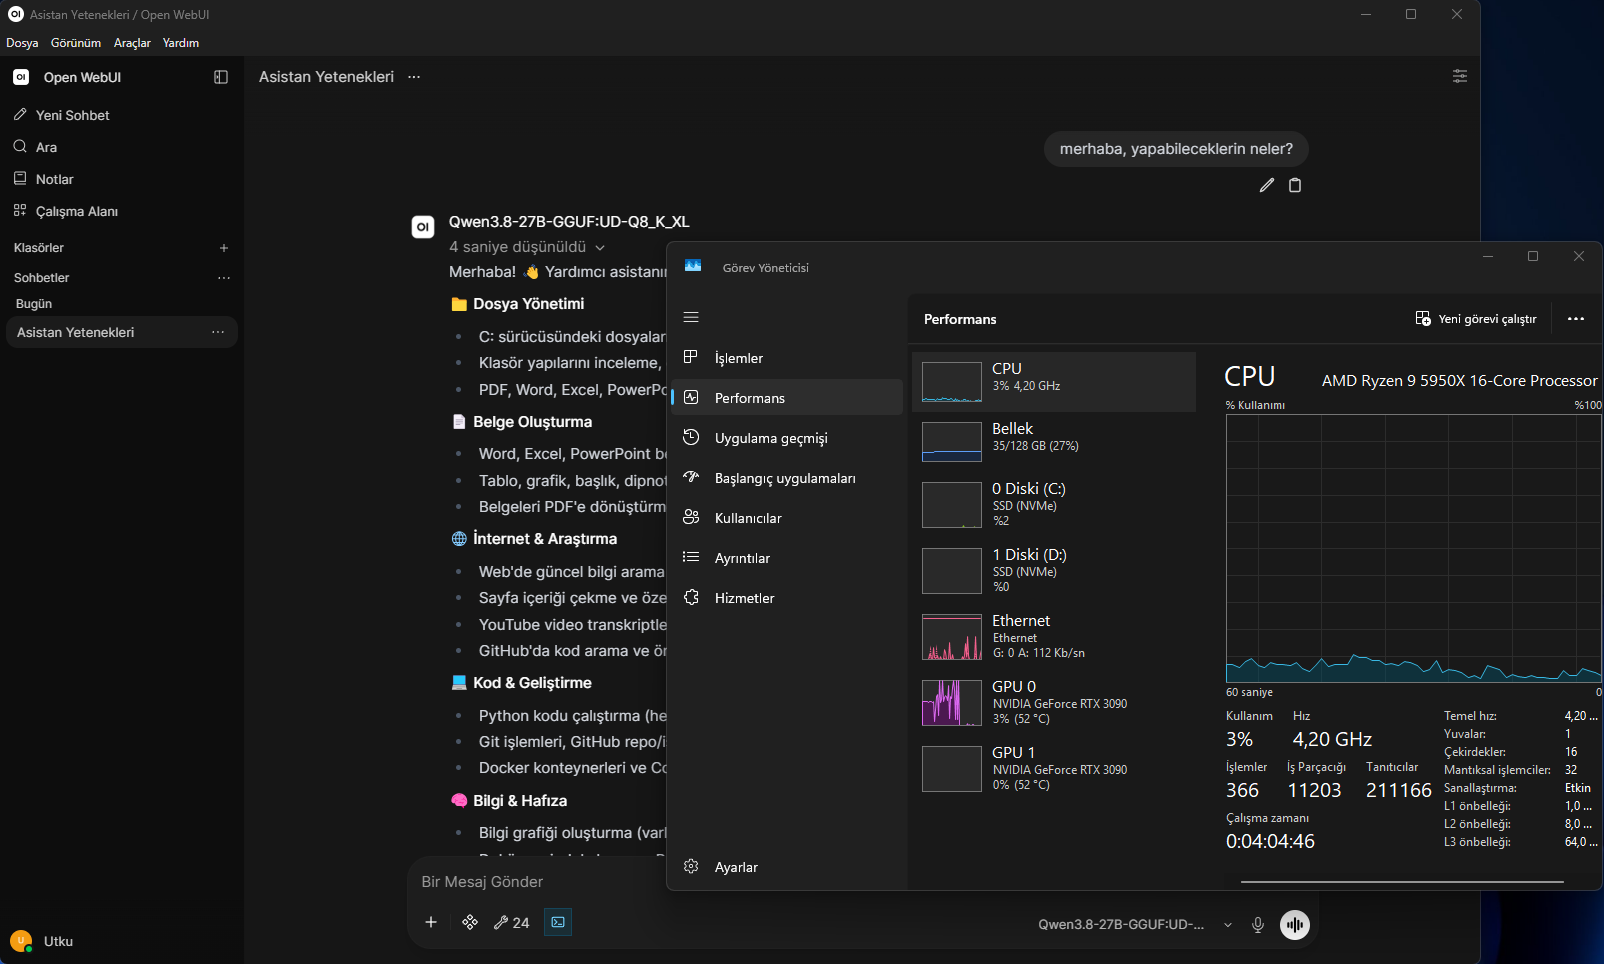1604x964 pixels.
Task: Click the pencil icon beside Yeni Sohbet
Action: coord(20,115)
